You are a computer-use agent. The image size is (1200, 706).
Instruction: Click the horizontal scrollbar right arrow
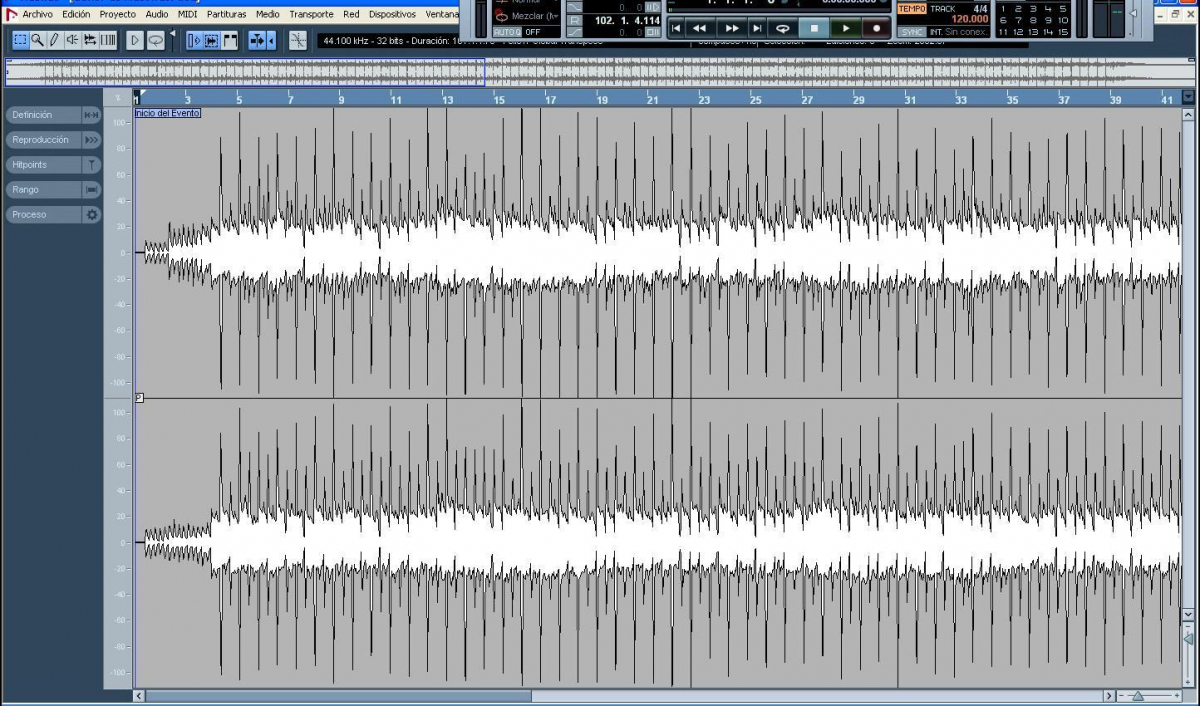[x=1109, y=696]
